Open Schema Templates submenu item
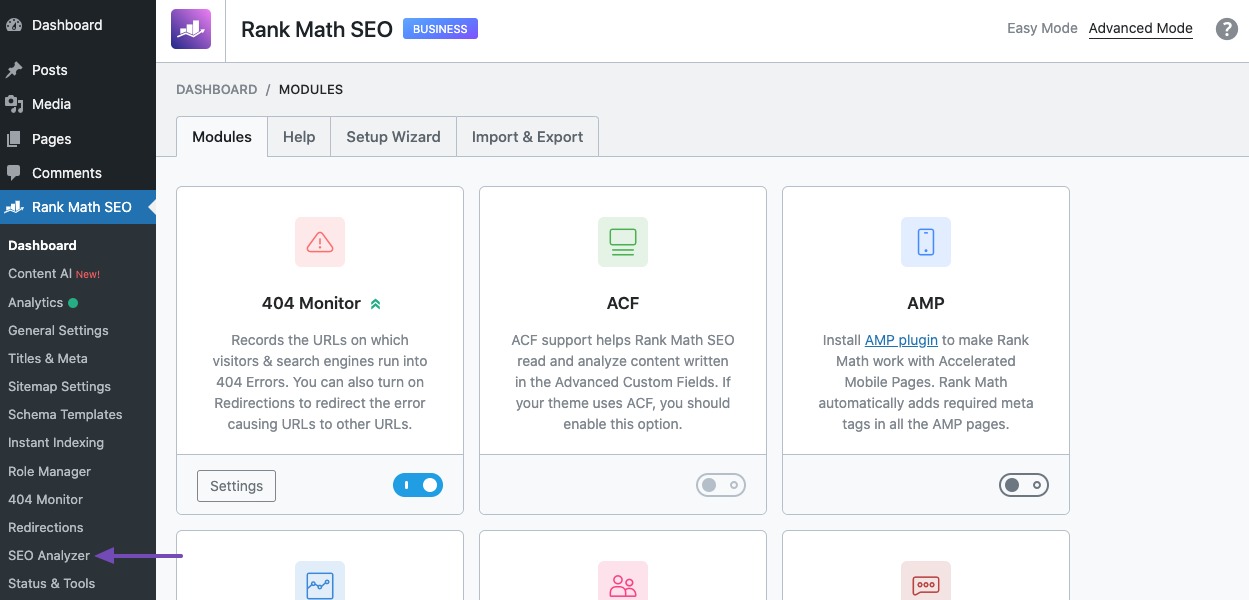 [65, 414]
